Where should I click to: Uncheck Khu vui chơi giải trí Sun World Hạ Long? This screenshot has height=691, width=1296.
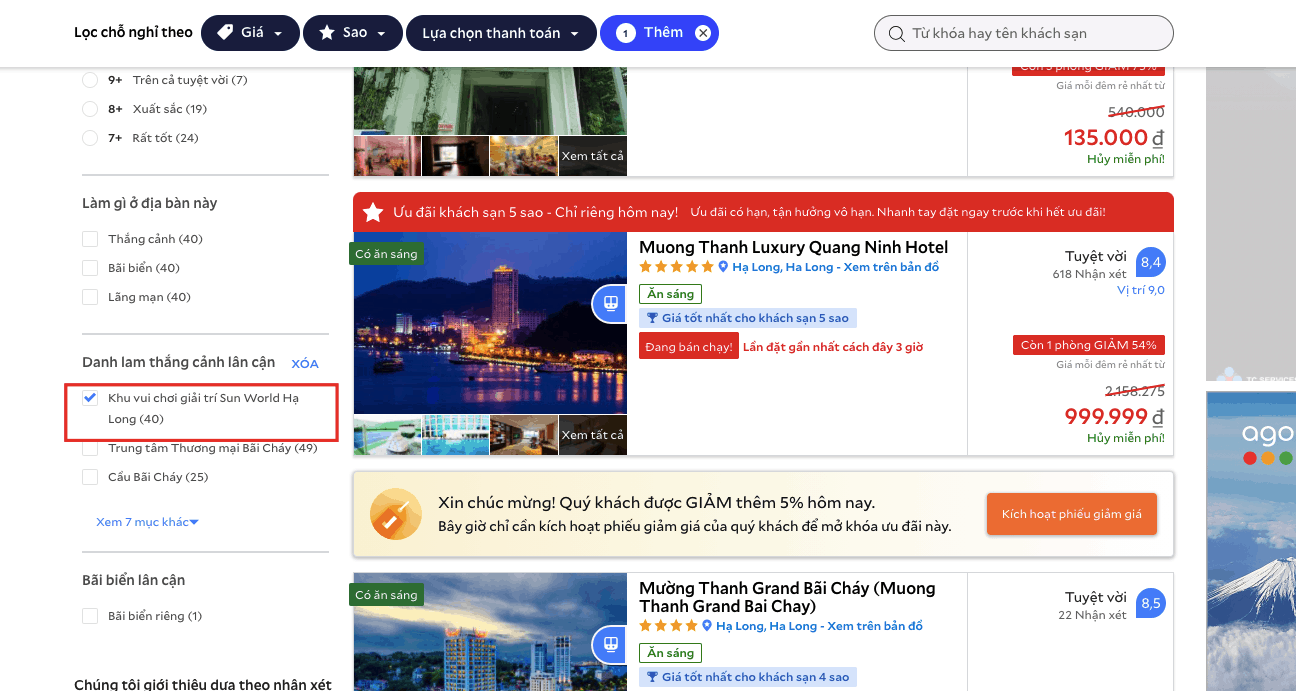click(x=90, y=398)
